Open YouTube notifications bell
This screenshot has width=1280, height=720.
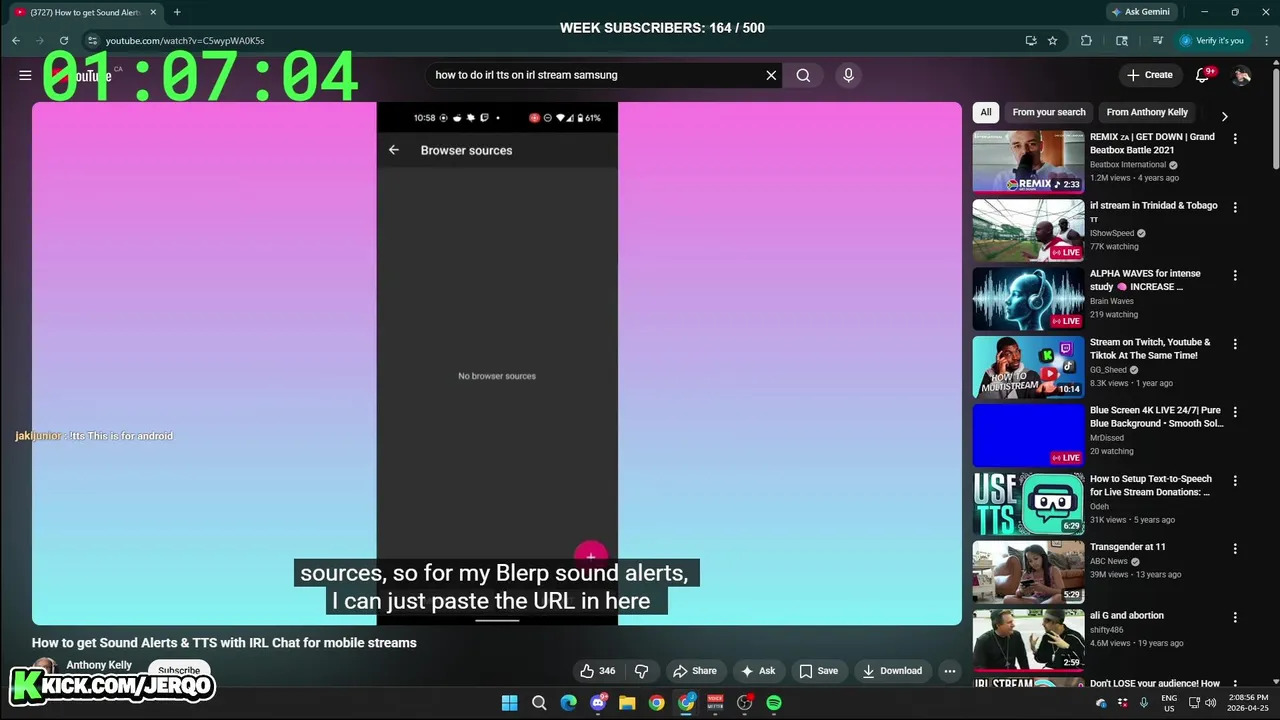point(1203,75)
